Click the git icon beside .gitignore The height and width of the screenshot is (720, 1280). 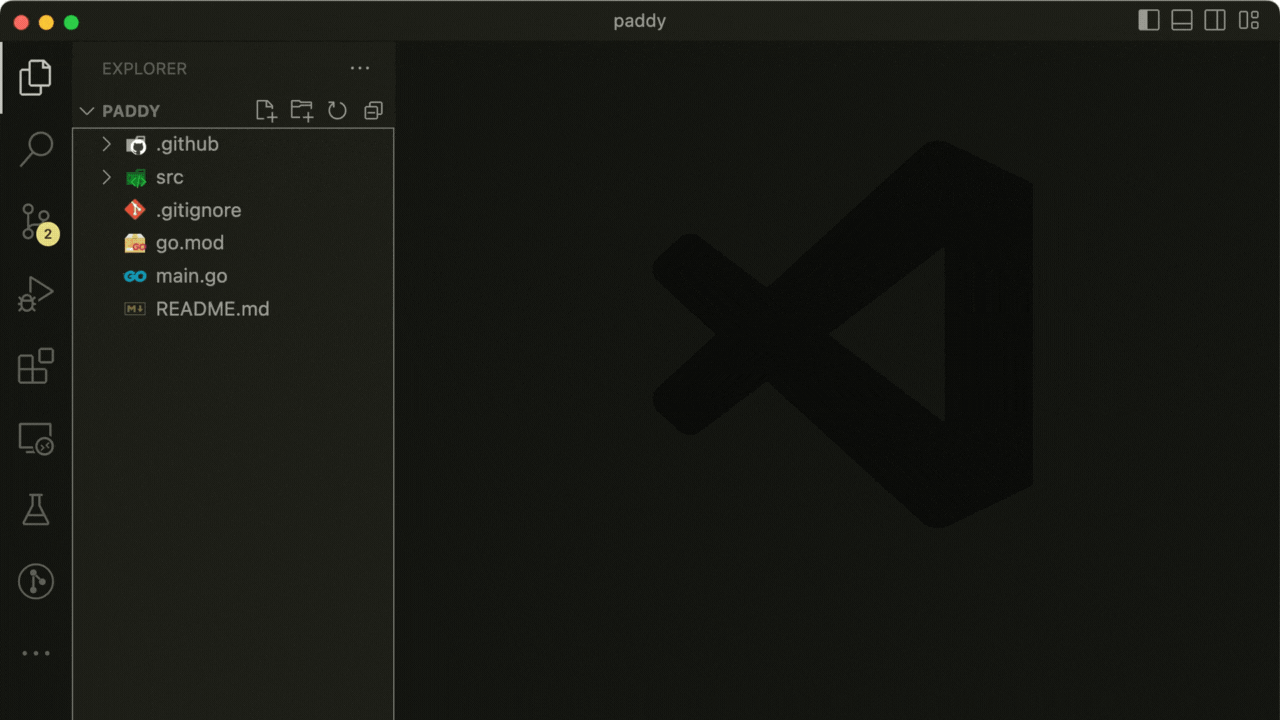pyautogui.click(x=135, y=210)
